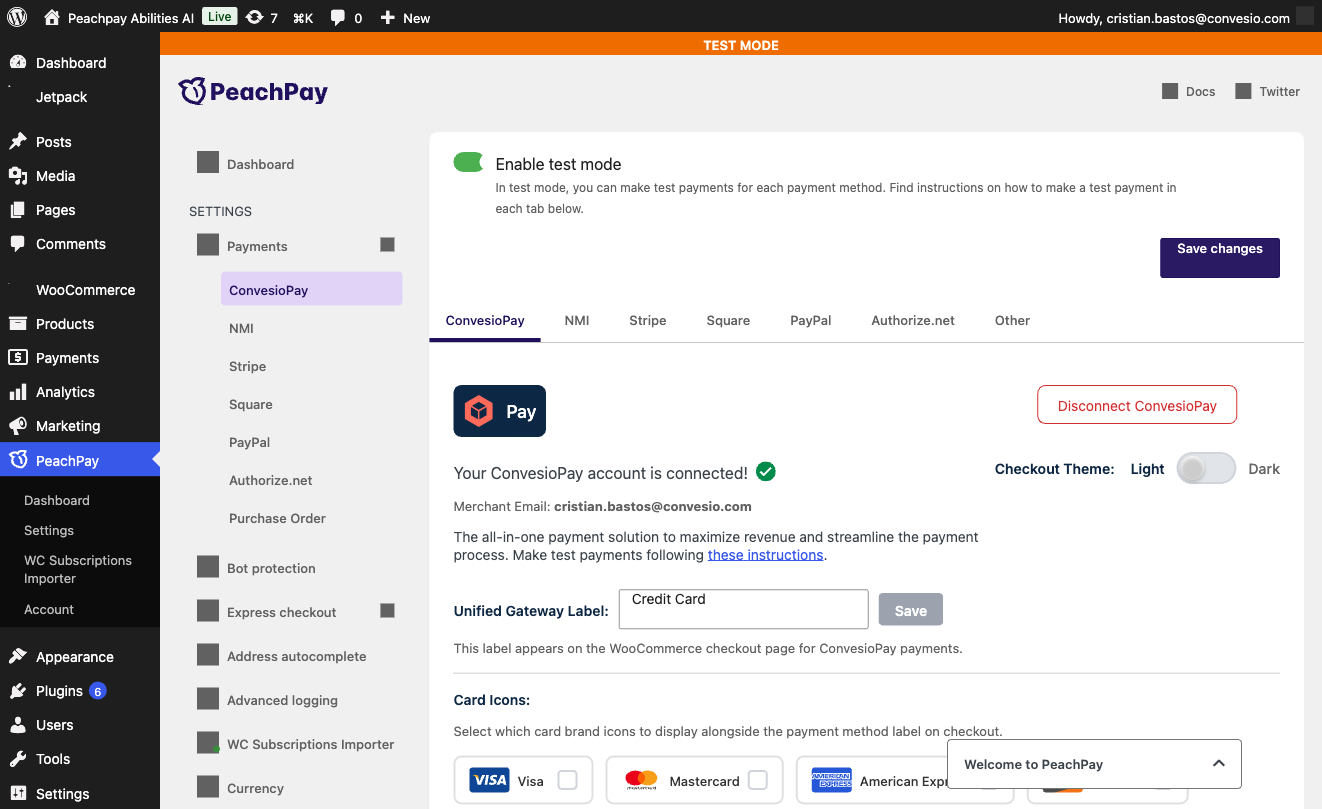Viewport: 1322px width, 809px height.
Task: Click the PeachPay icon in the WordPress sidebar
Action: [x=18, y=460]
